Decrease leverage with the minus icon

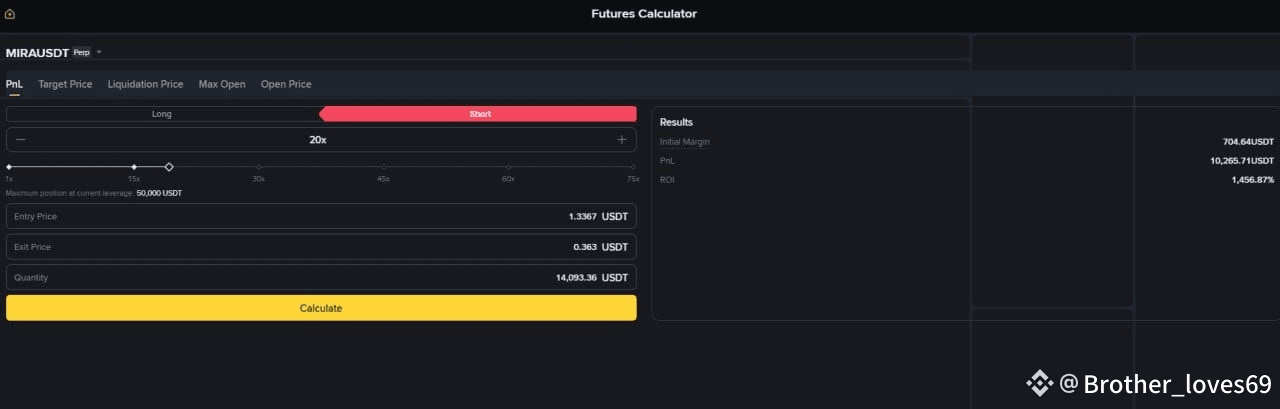tap(21, 140)
